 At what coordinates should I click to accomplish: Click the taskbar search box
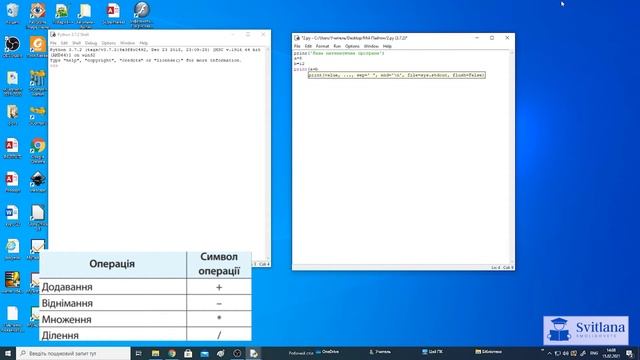point(73,353)
